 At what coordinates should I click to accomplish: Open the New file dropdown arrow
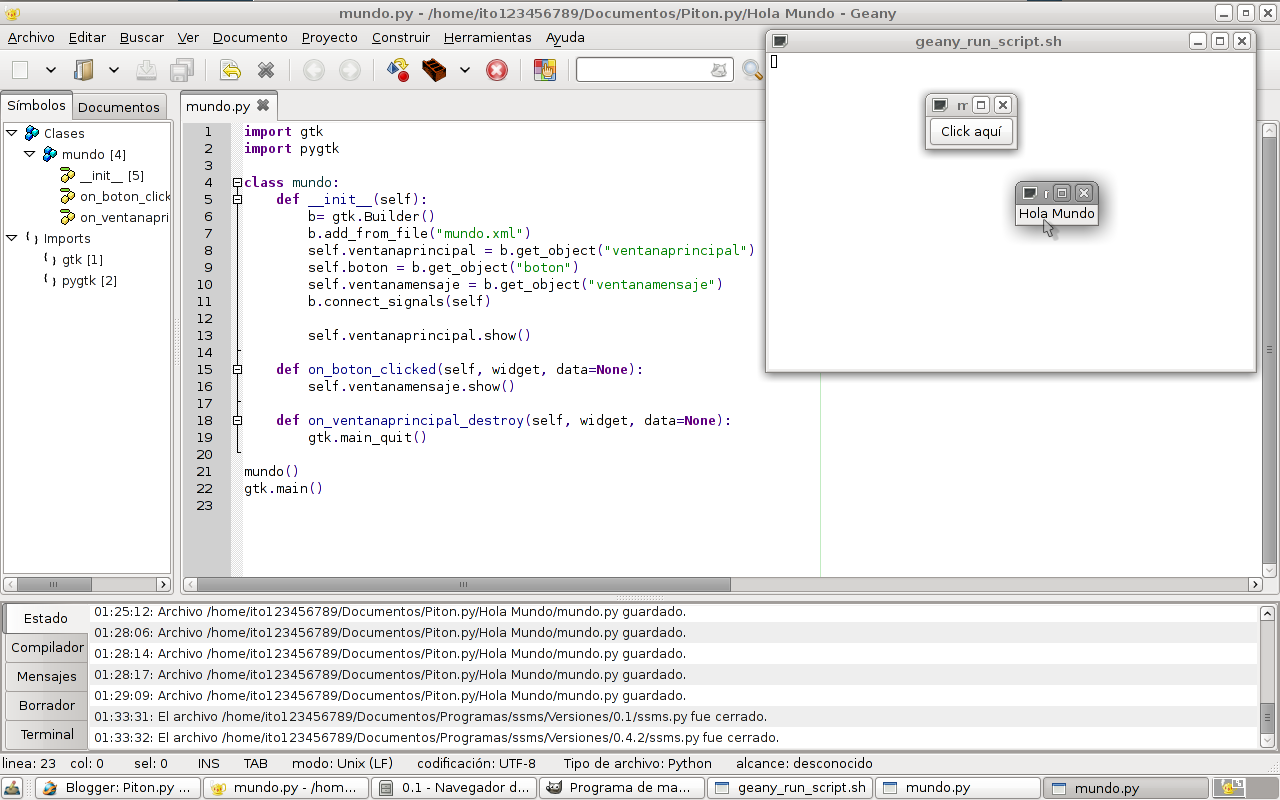50,70
